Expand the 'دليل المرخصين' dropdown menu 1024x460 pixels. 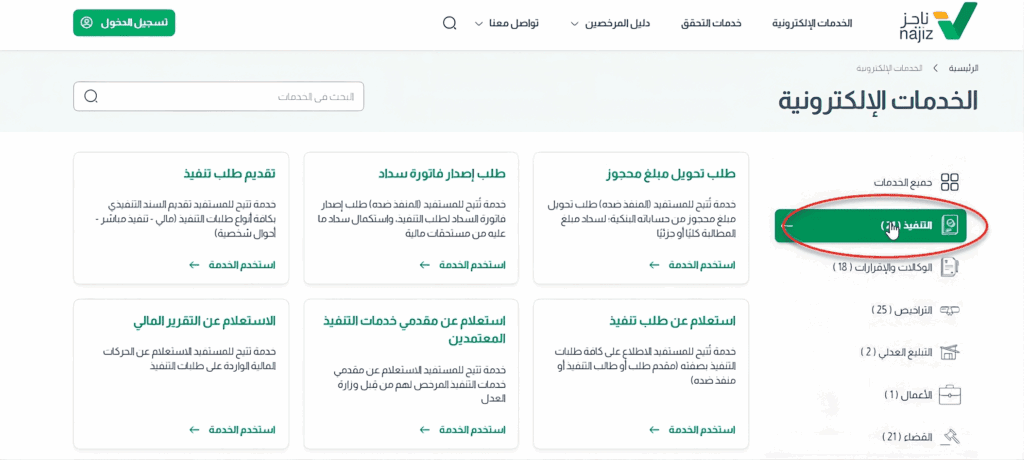(x=612, y=23)
